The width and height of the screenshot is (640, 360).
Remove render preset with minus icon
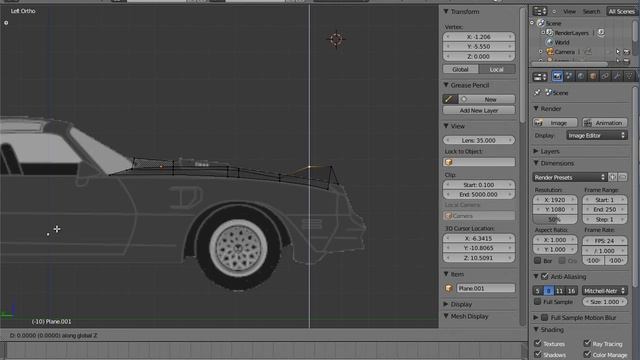[x=622, y=177]
